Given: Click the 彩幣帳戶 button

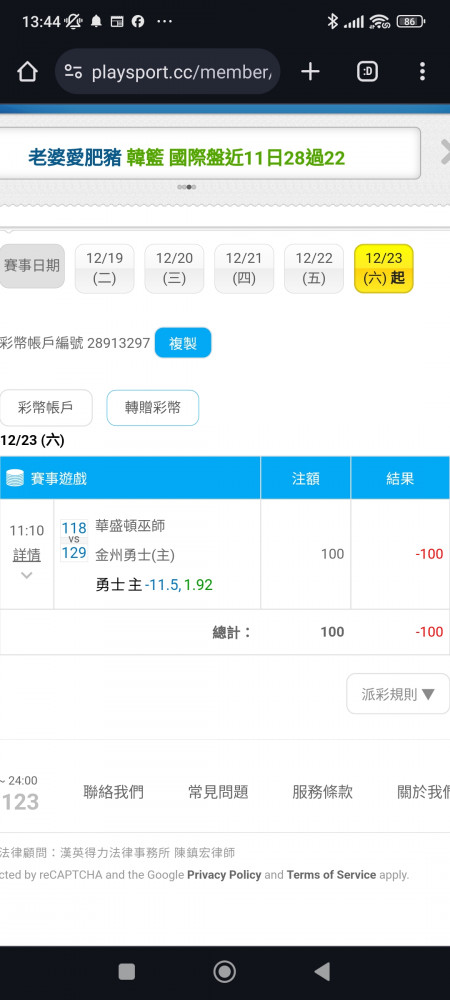Looking at the screenshot, I should [x=46, y=408].
